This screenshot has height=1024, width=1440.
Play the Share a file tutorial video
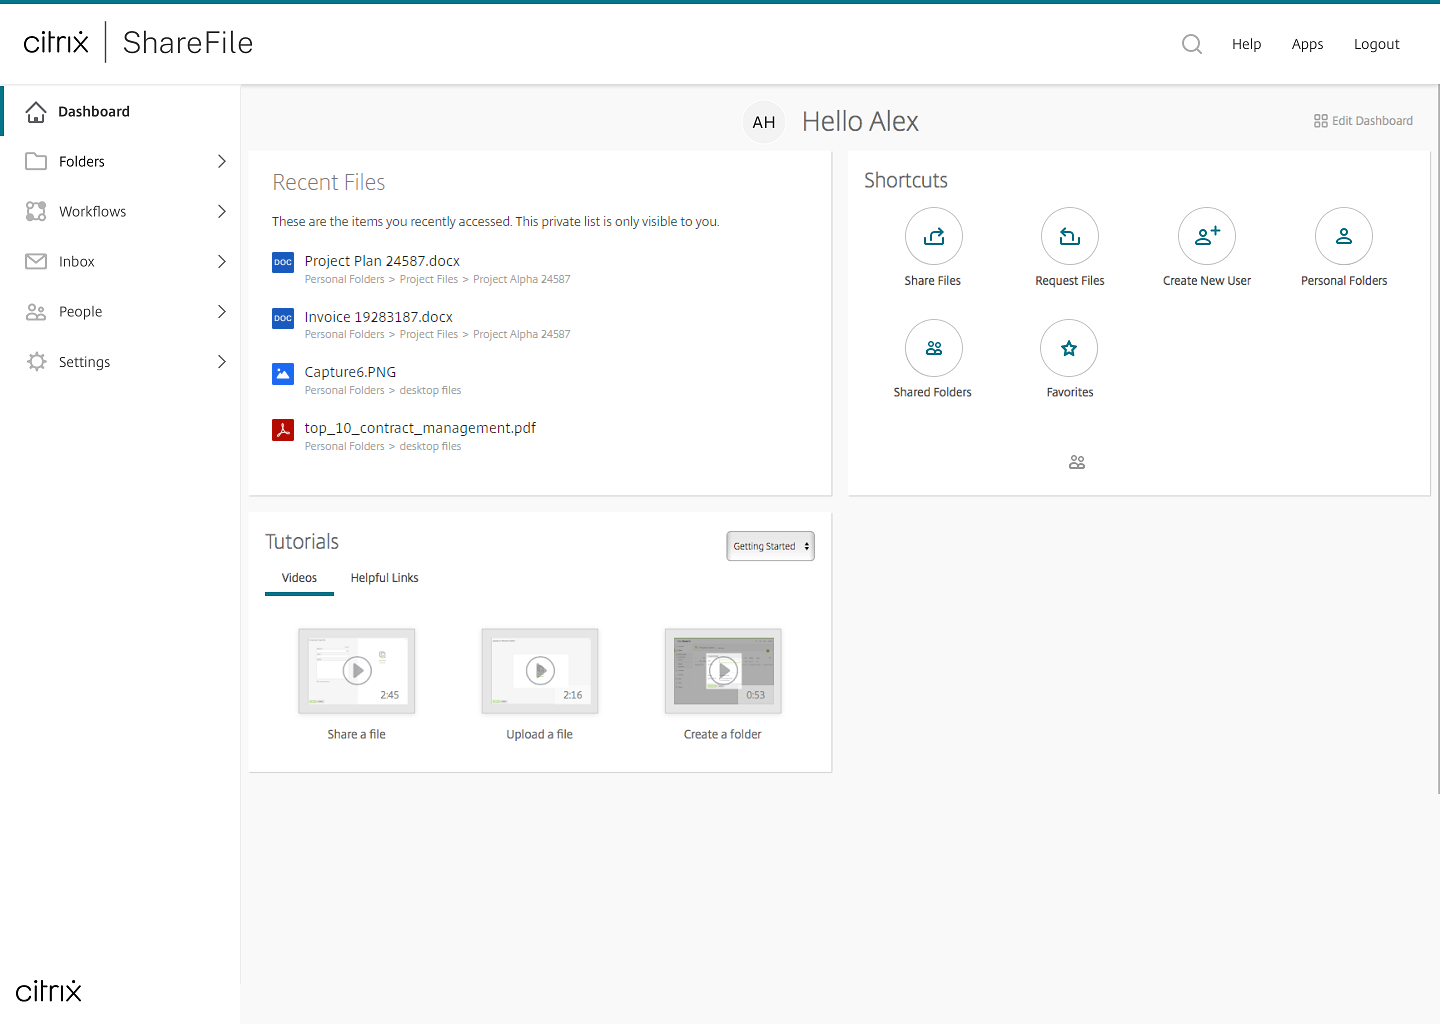click(x=357, y=670)
